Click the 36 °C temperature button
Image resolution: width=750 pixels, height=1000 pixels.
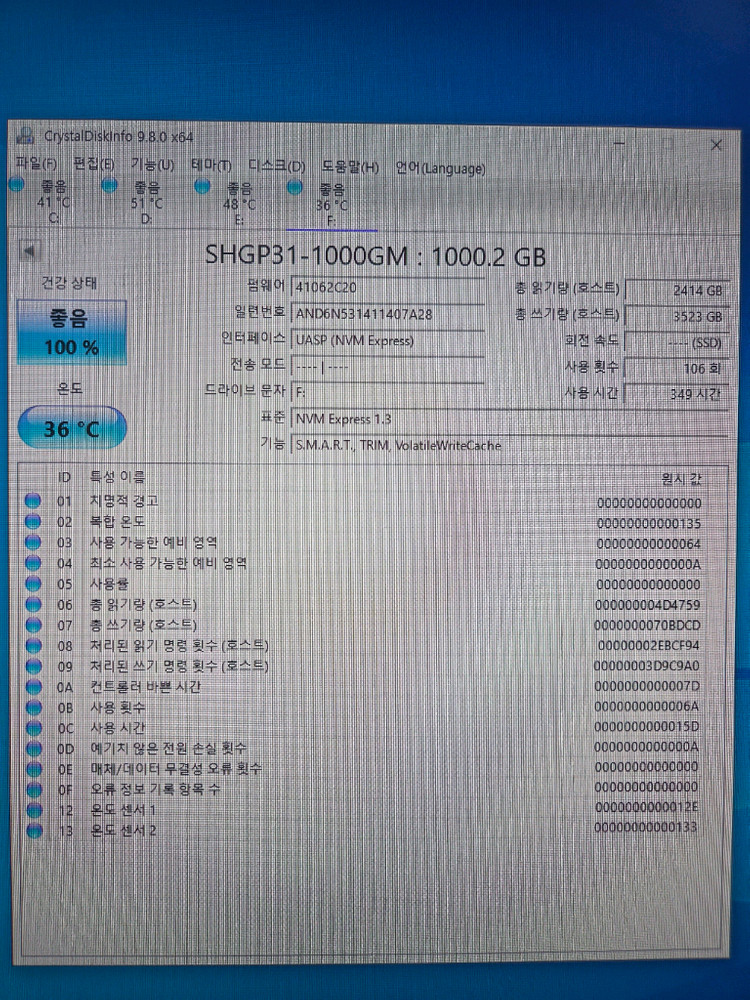(x=71, y=428)
